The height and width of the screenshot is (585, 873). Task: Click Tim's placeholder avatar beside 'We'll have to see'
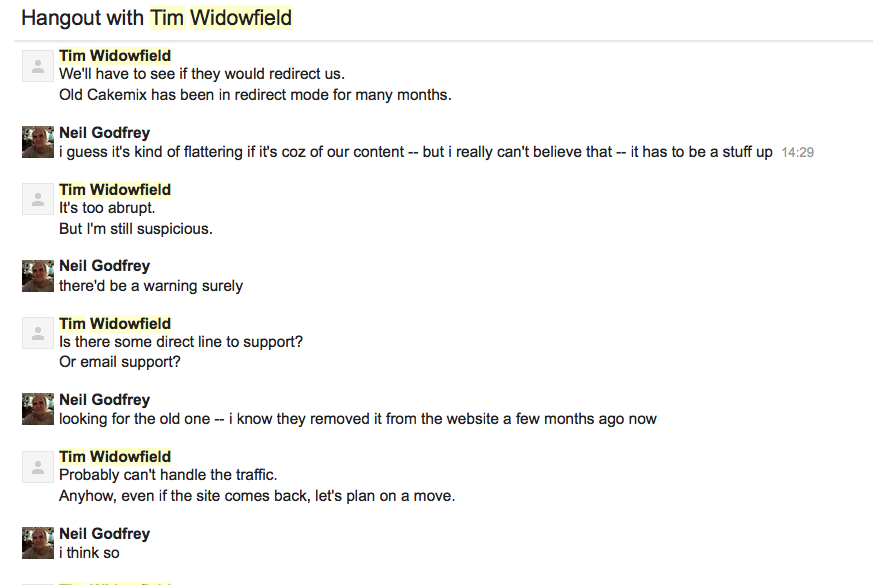(x=38, y=66)
